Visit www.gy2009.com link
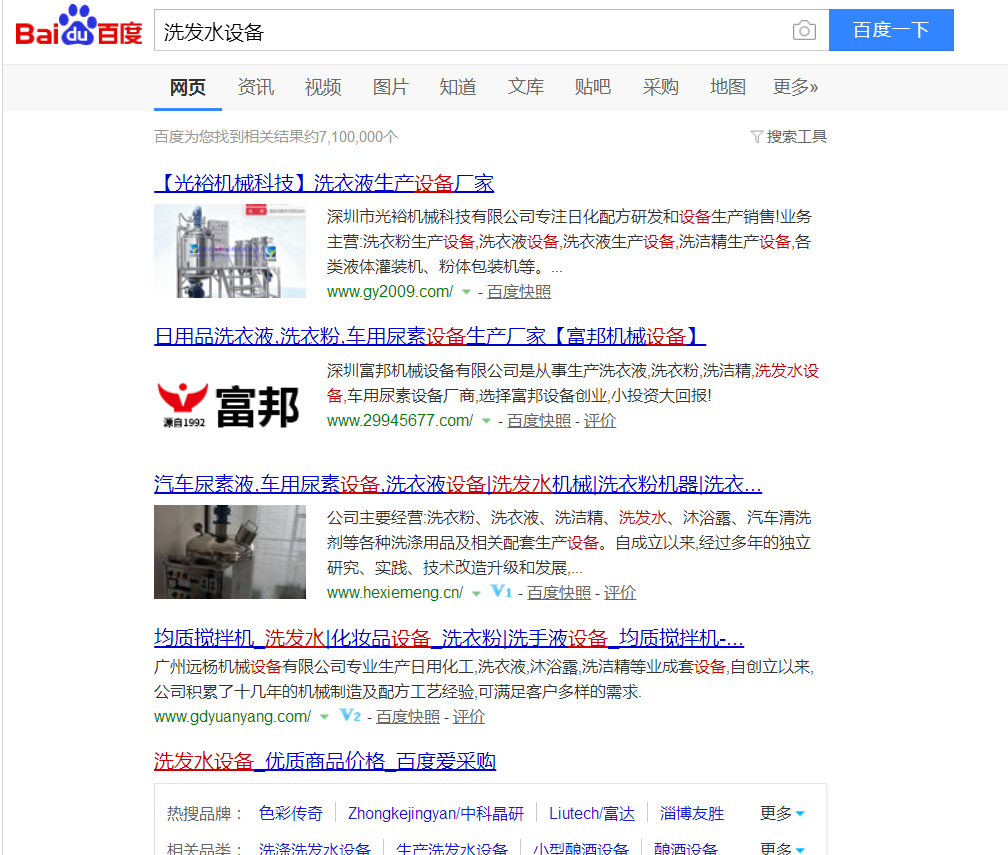This screenshot has height=855, width=1008. pyautogui.click(x=390, y=292)
